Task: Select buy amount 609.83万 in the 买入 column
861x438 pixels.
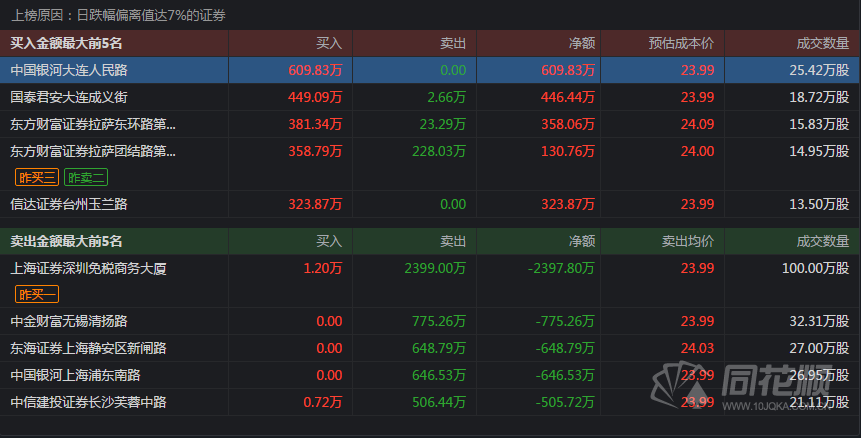Action: (x=315, y=70)
